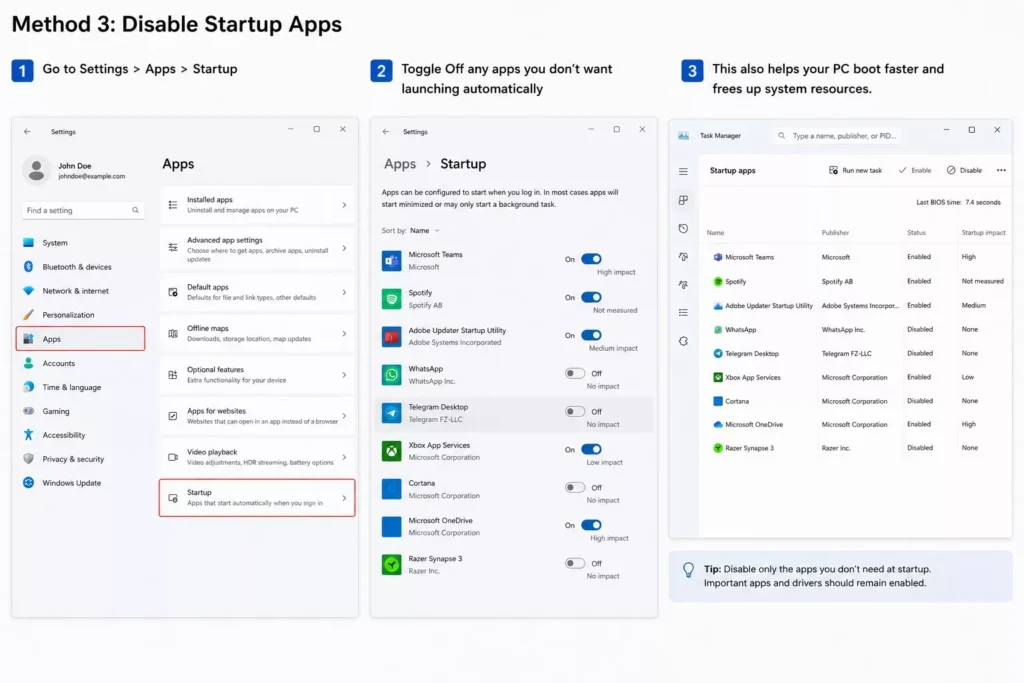Select Razer Synapse 3 row in Task Manager
1024x683 pixels.
coord(857,448)
